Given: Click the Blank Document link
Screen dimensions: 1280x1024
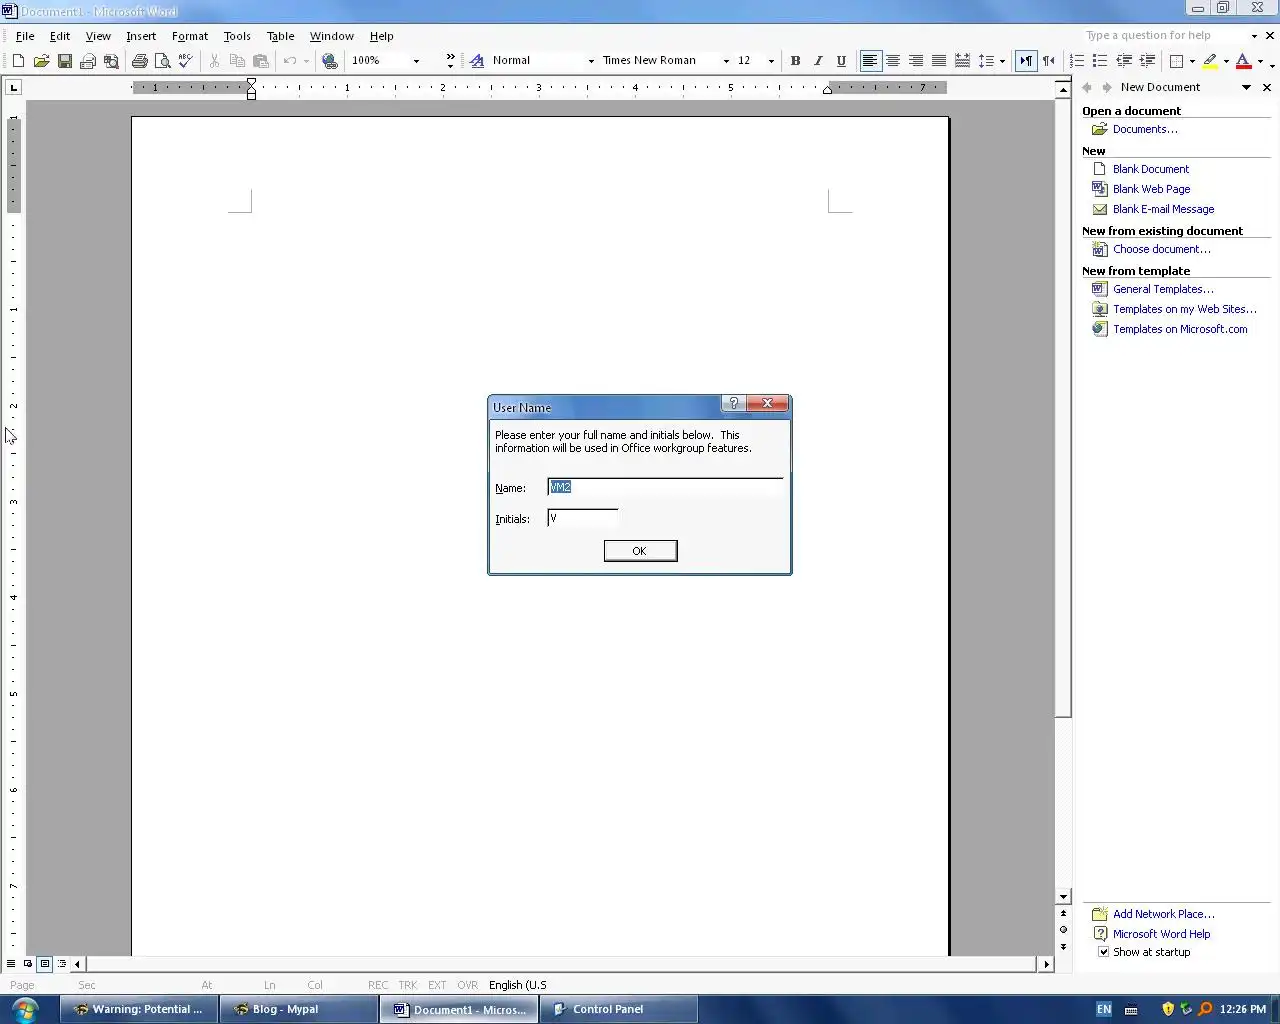Looking at the screenshot, I should pyautogui.click(x=1151, y=169).
